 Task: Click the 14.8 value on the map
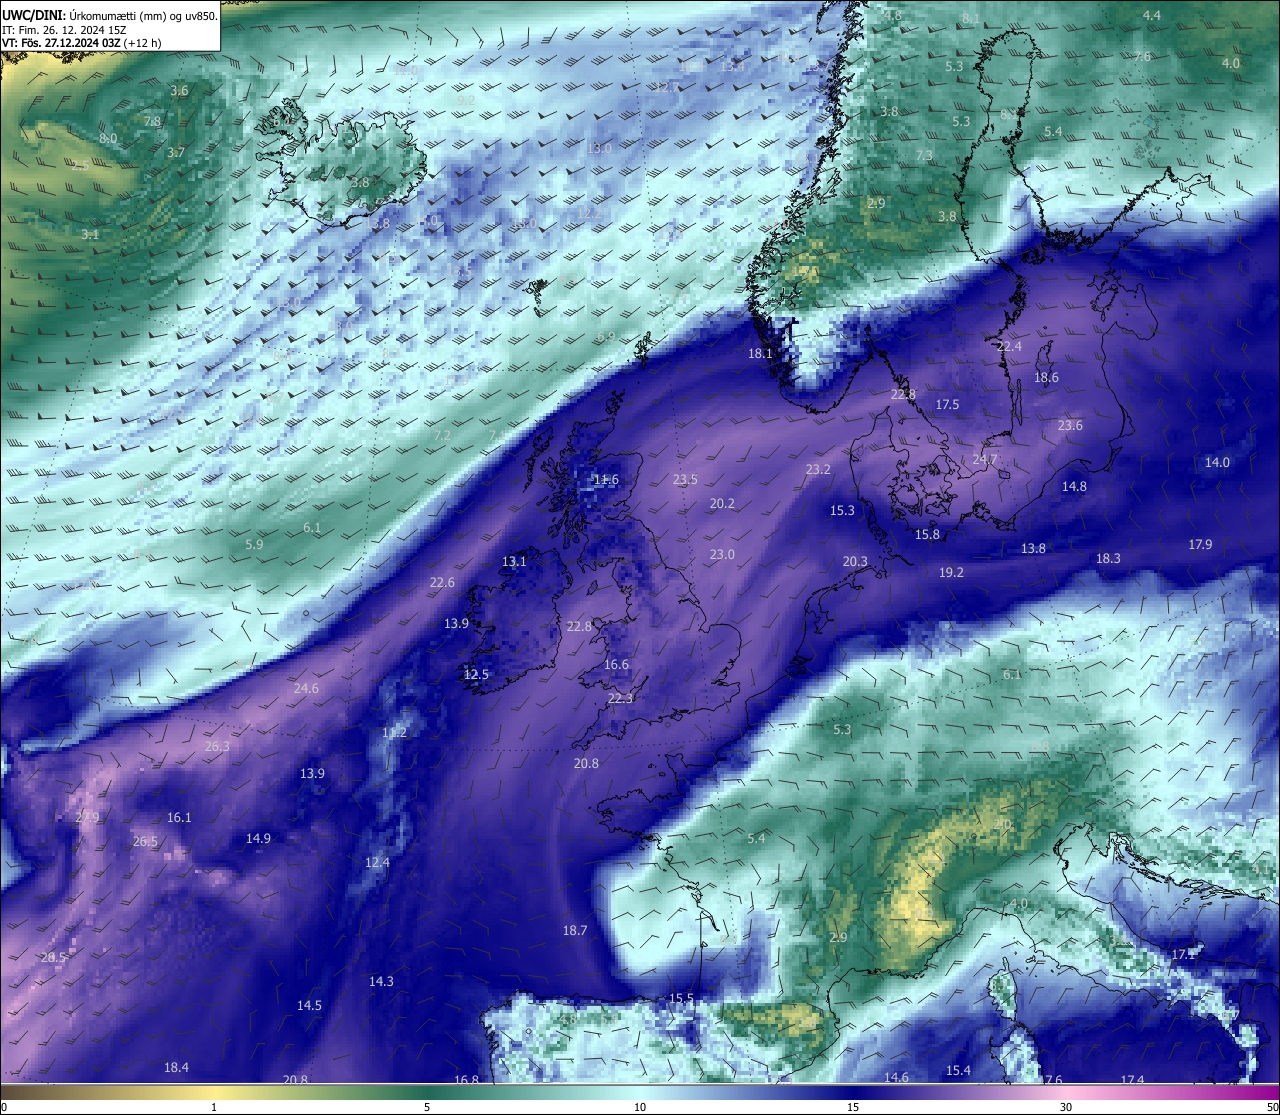[1074, 486]
